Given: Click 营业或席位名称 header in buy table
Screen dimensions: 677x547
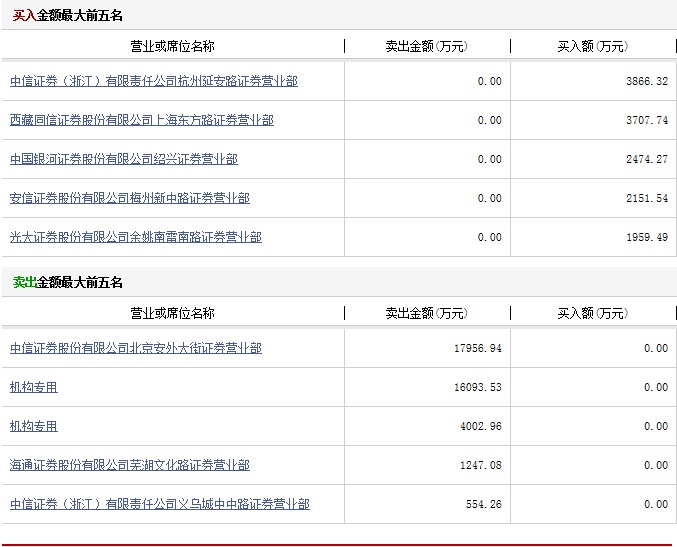Looking at the screenshot, I should [173, 46].
